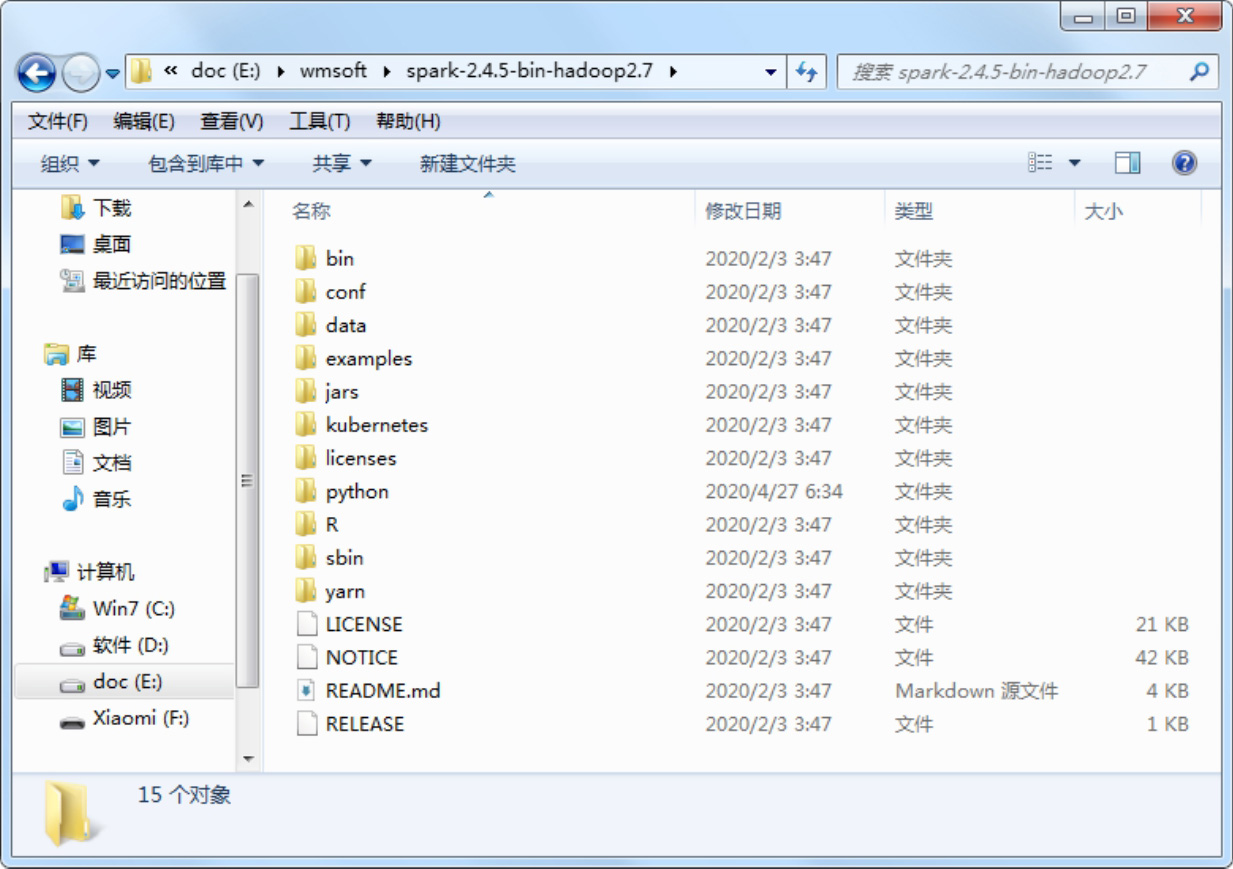The width and height of the screenshot is (1233, 869).
Task: Click the 新建文件夹 button
Action: pos(468,163)
